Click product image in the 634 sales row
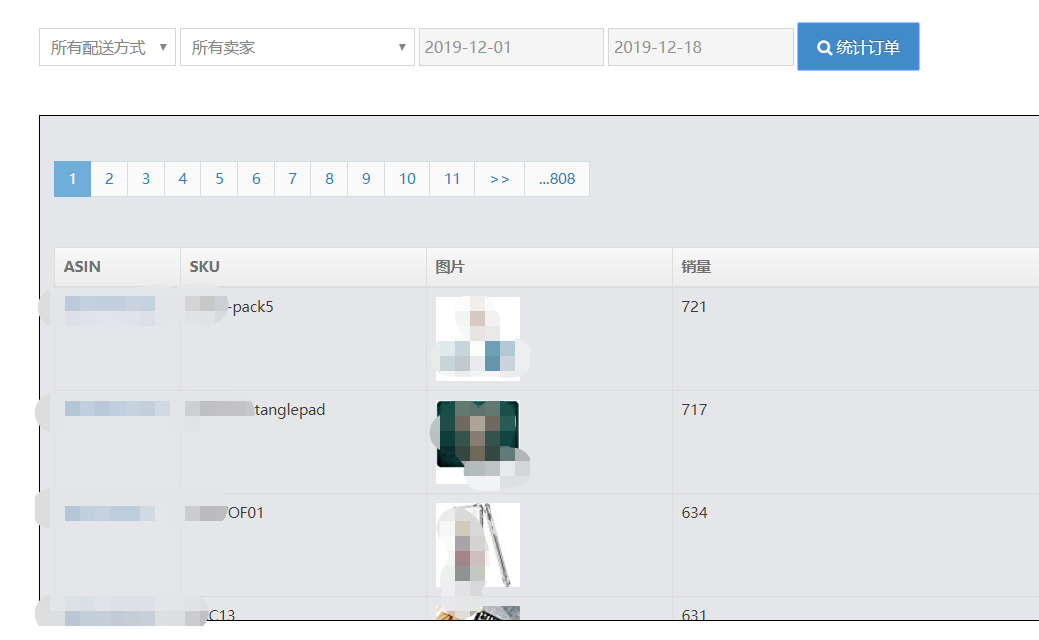Image resolution: width=1039 pixels, height=640 pixels. coord(478,544)
